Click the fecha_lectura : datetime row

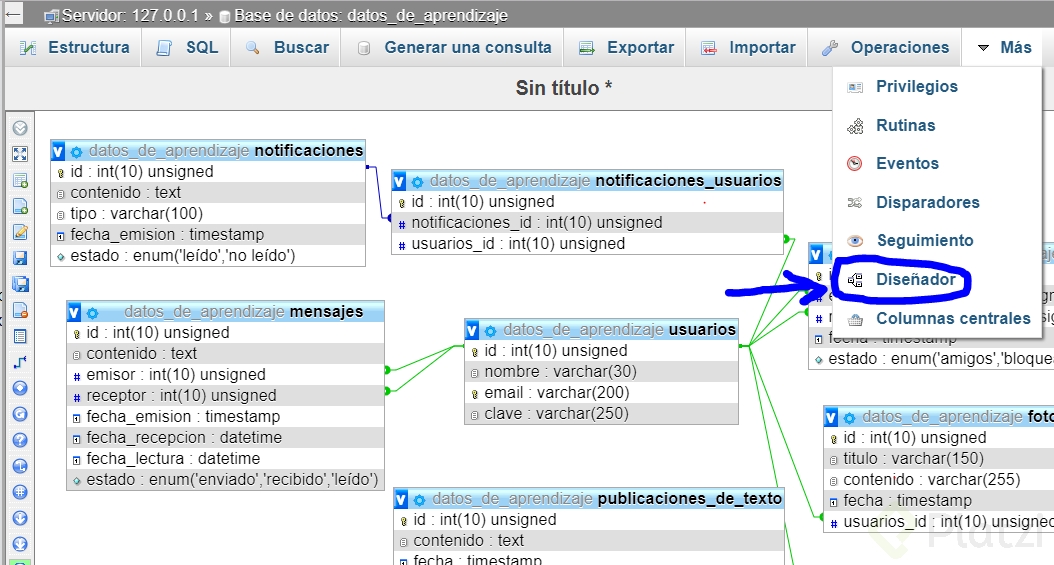(225, 459)
